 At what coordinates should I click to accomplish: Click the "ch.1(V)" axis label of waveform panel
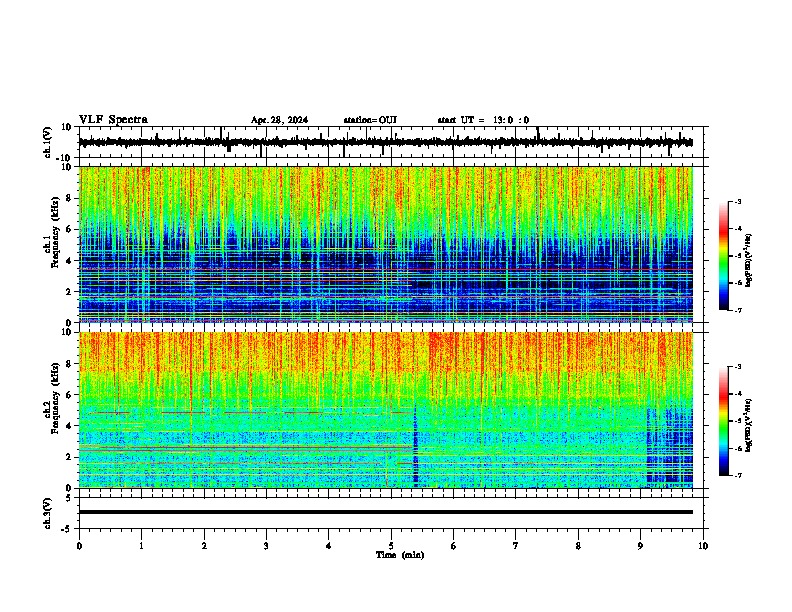coord(48,142)
